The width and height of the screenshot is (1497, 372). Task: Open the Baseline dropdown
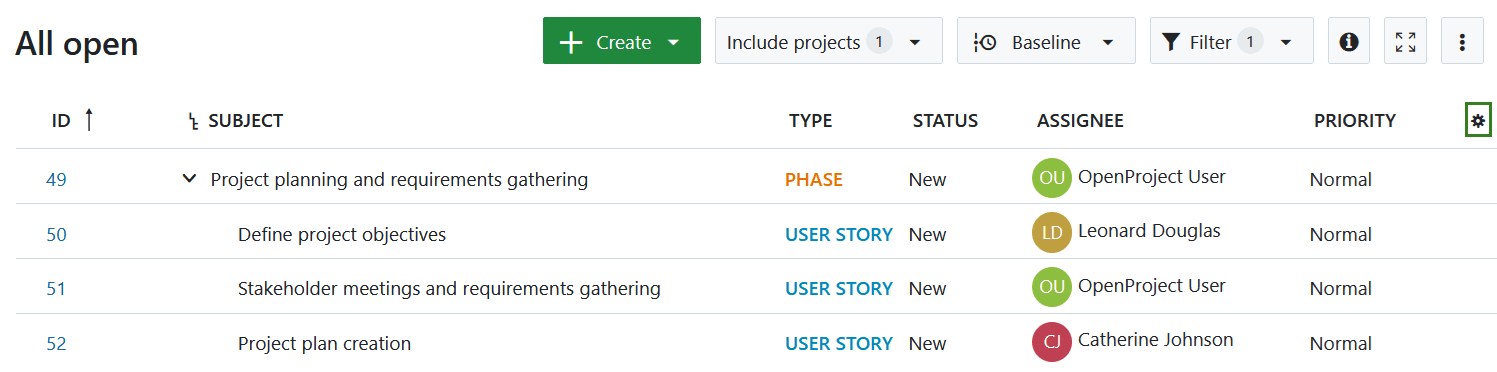tap(1046, 42)
